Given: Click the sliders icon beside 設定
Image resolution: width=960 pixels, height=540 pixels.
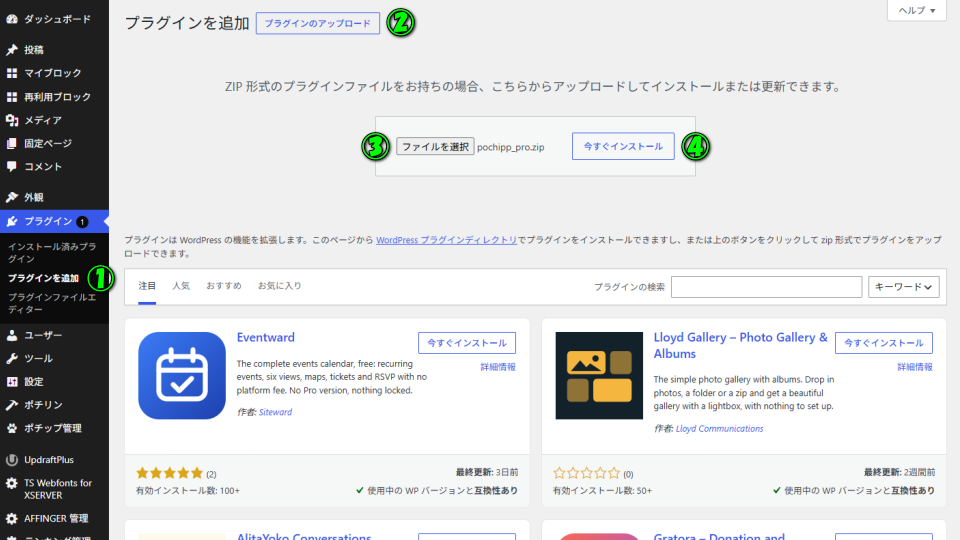Looking at the screenshot, I should (12, 381).
